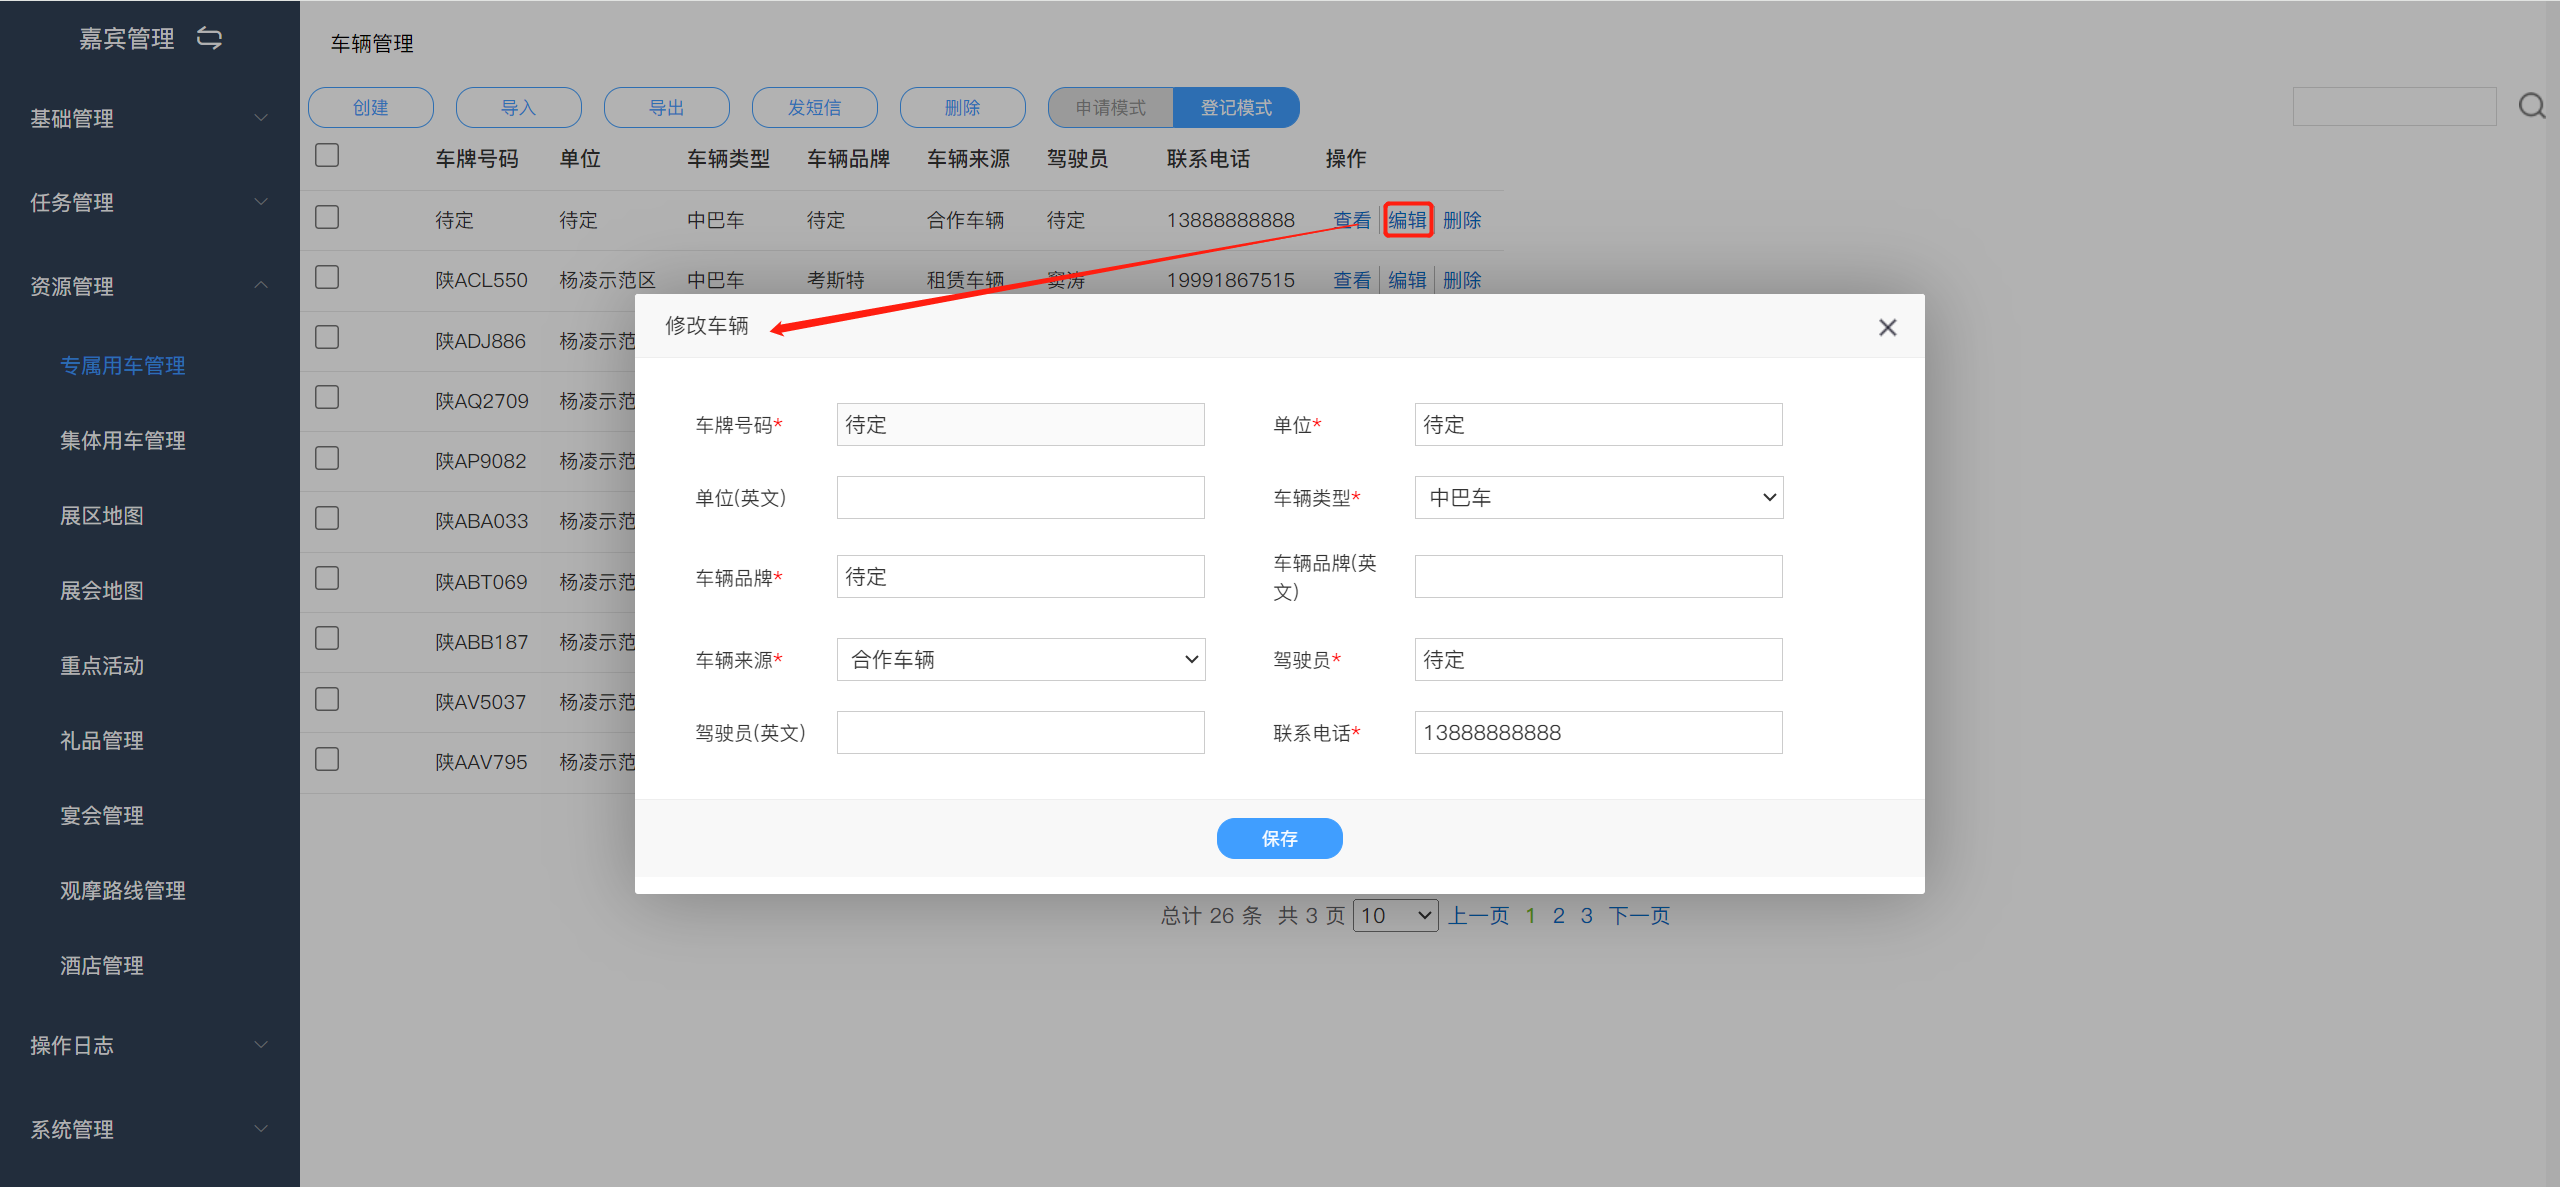The height and width of the screenshot is (1187, 2560).
Task: Click the 车牌号码 input field in dialog
Action: click(1020, 424)
